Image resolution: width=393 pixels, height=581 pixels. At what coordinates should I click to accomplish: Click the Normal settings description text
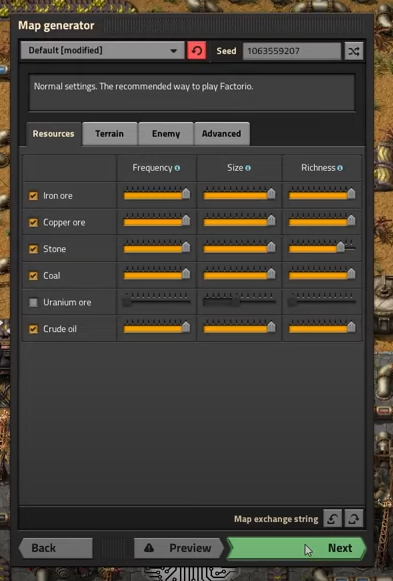tap(144, 87)
